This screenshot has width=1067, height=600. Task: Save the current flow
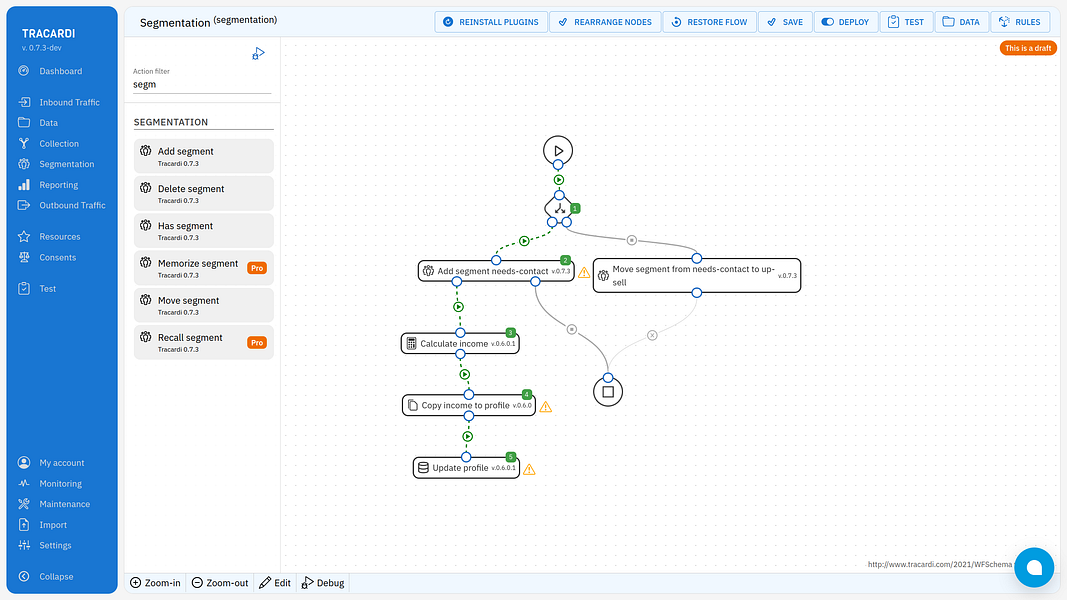click(x=785, y=22)
